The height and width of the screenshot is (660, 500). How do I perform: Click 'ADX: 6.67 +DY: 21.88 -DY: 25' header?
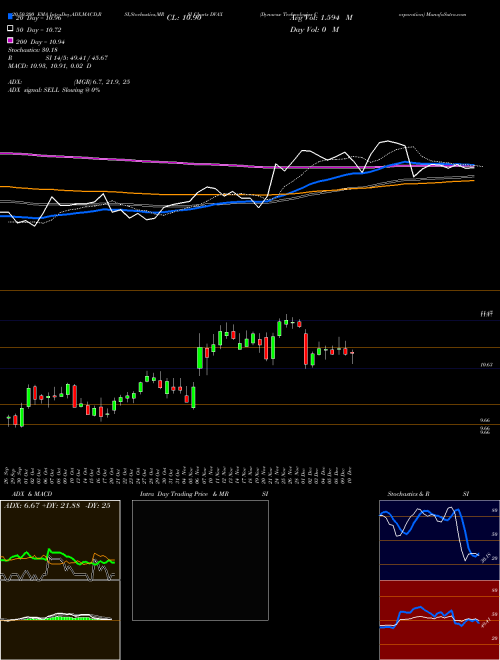[57, 506]
